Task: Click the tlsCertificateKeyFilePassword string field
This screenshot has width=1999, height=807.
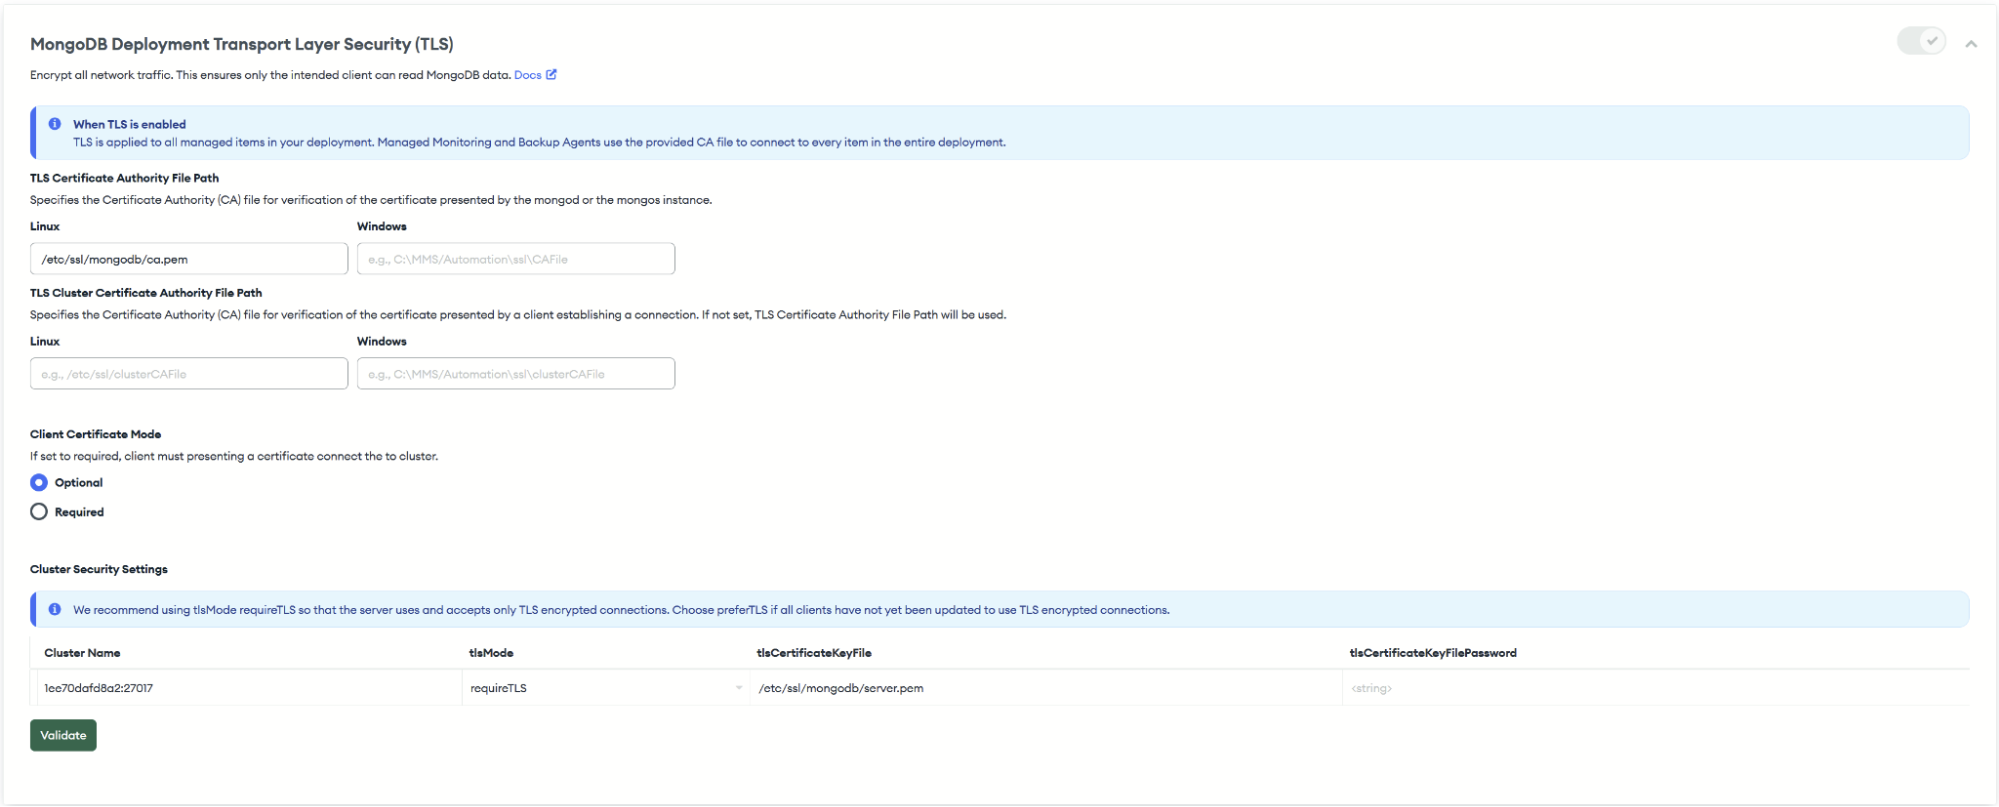Action: pos(1655,688)
